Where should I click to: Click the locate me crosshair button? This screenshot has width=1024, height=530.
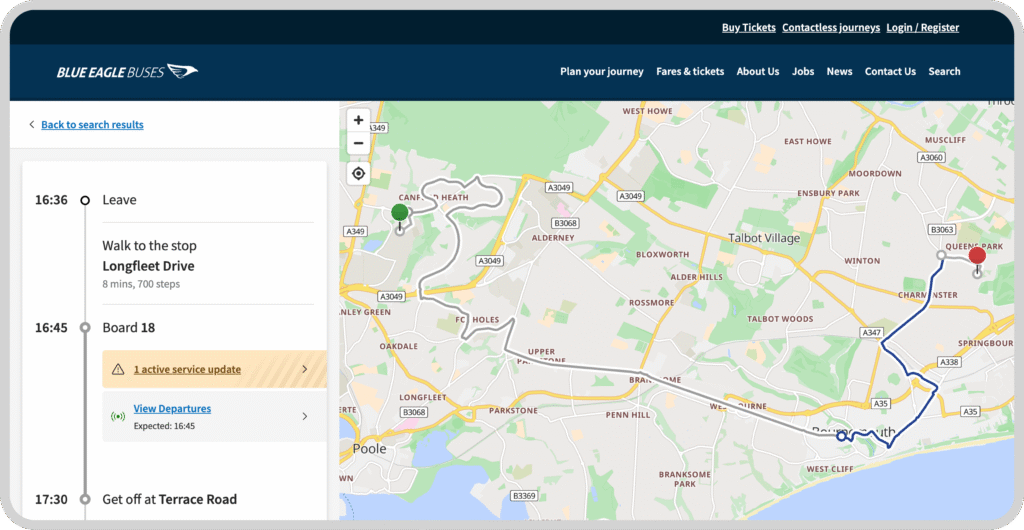click(x=359, y=174)
